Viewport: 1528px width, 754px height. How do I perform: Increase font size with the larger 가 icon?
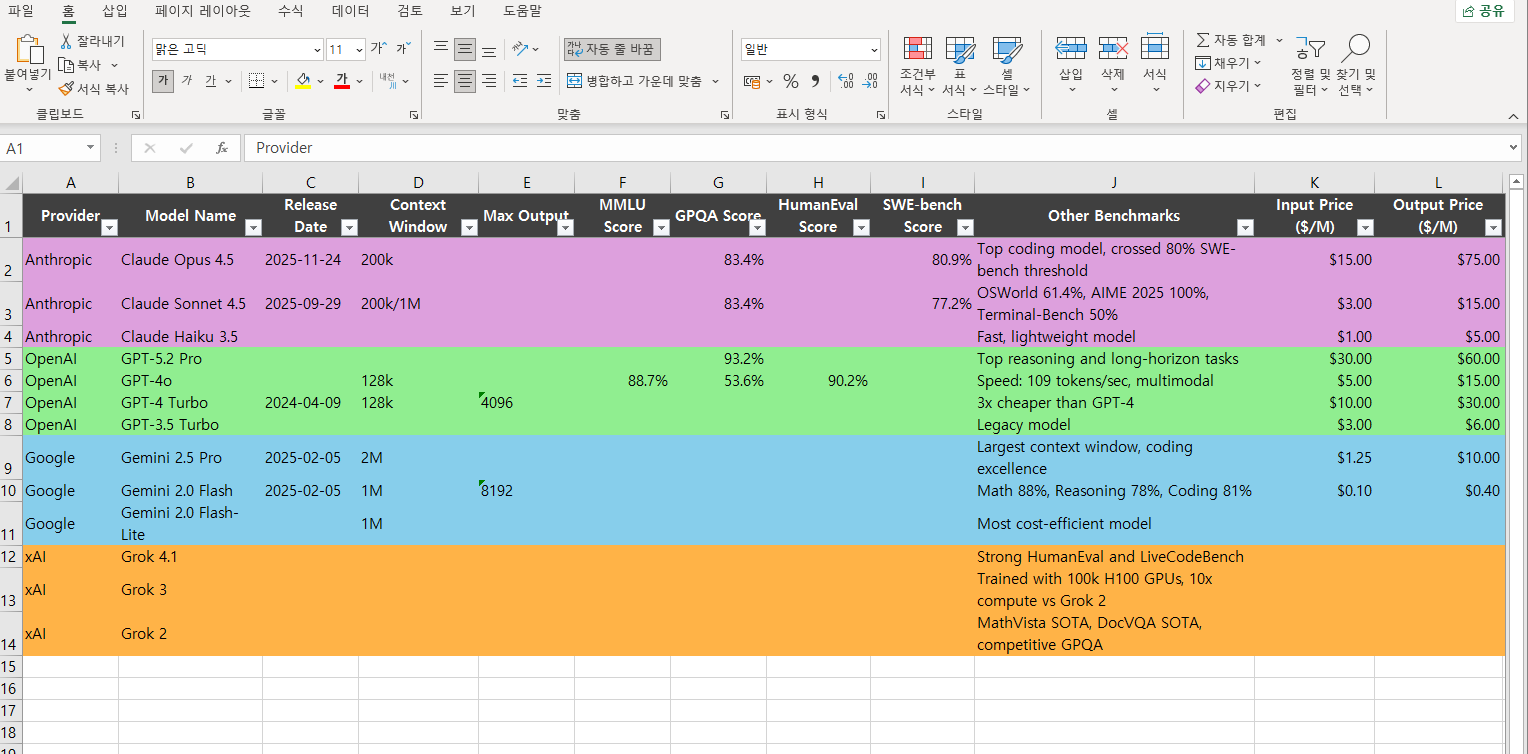378,49
